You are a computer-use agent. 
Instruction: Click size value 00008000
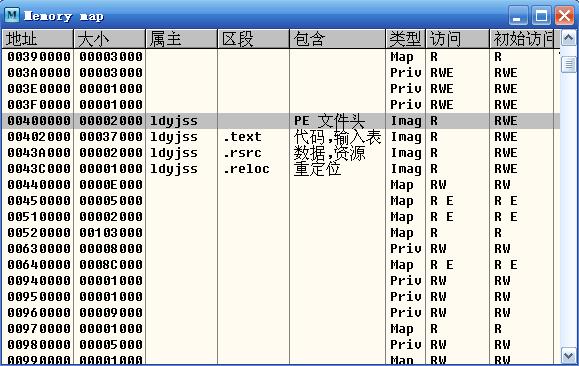111,249
